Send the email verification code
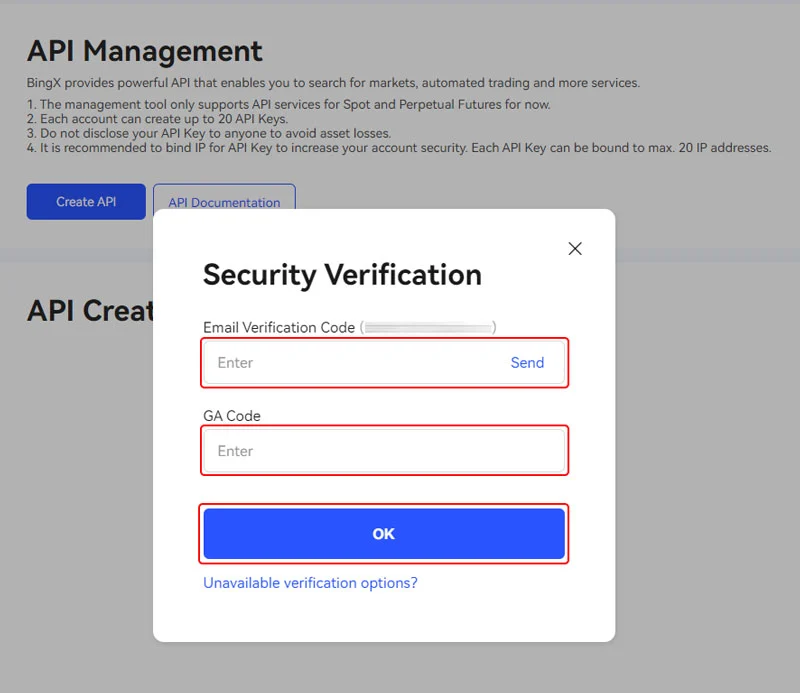This screenshot has width=800, height=693. tap(527, 363)
